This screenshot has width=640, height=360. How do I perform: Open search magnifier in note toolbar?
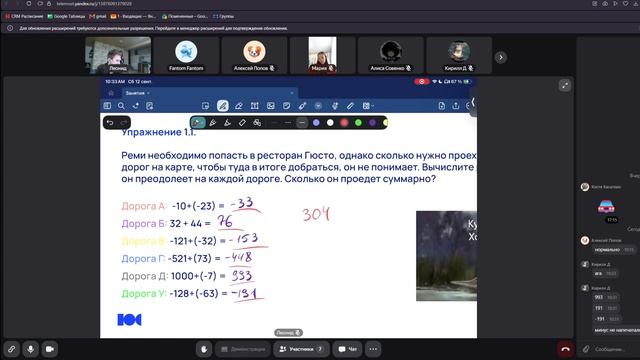point(121,106)
